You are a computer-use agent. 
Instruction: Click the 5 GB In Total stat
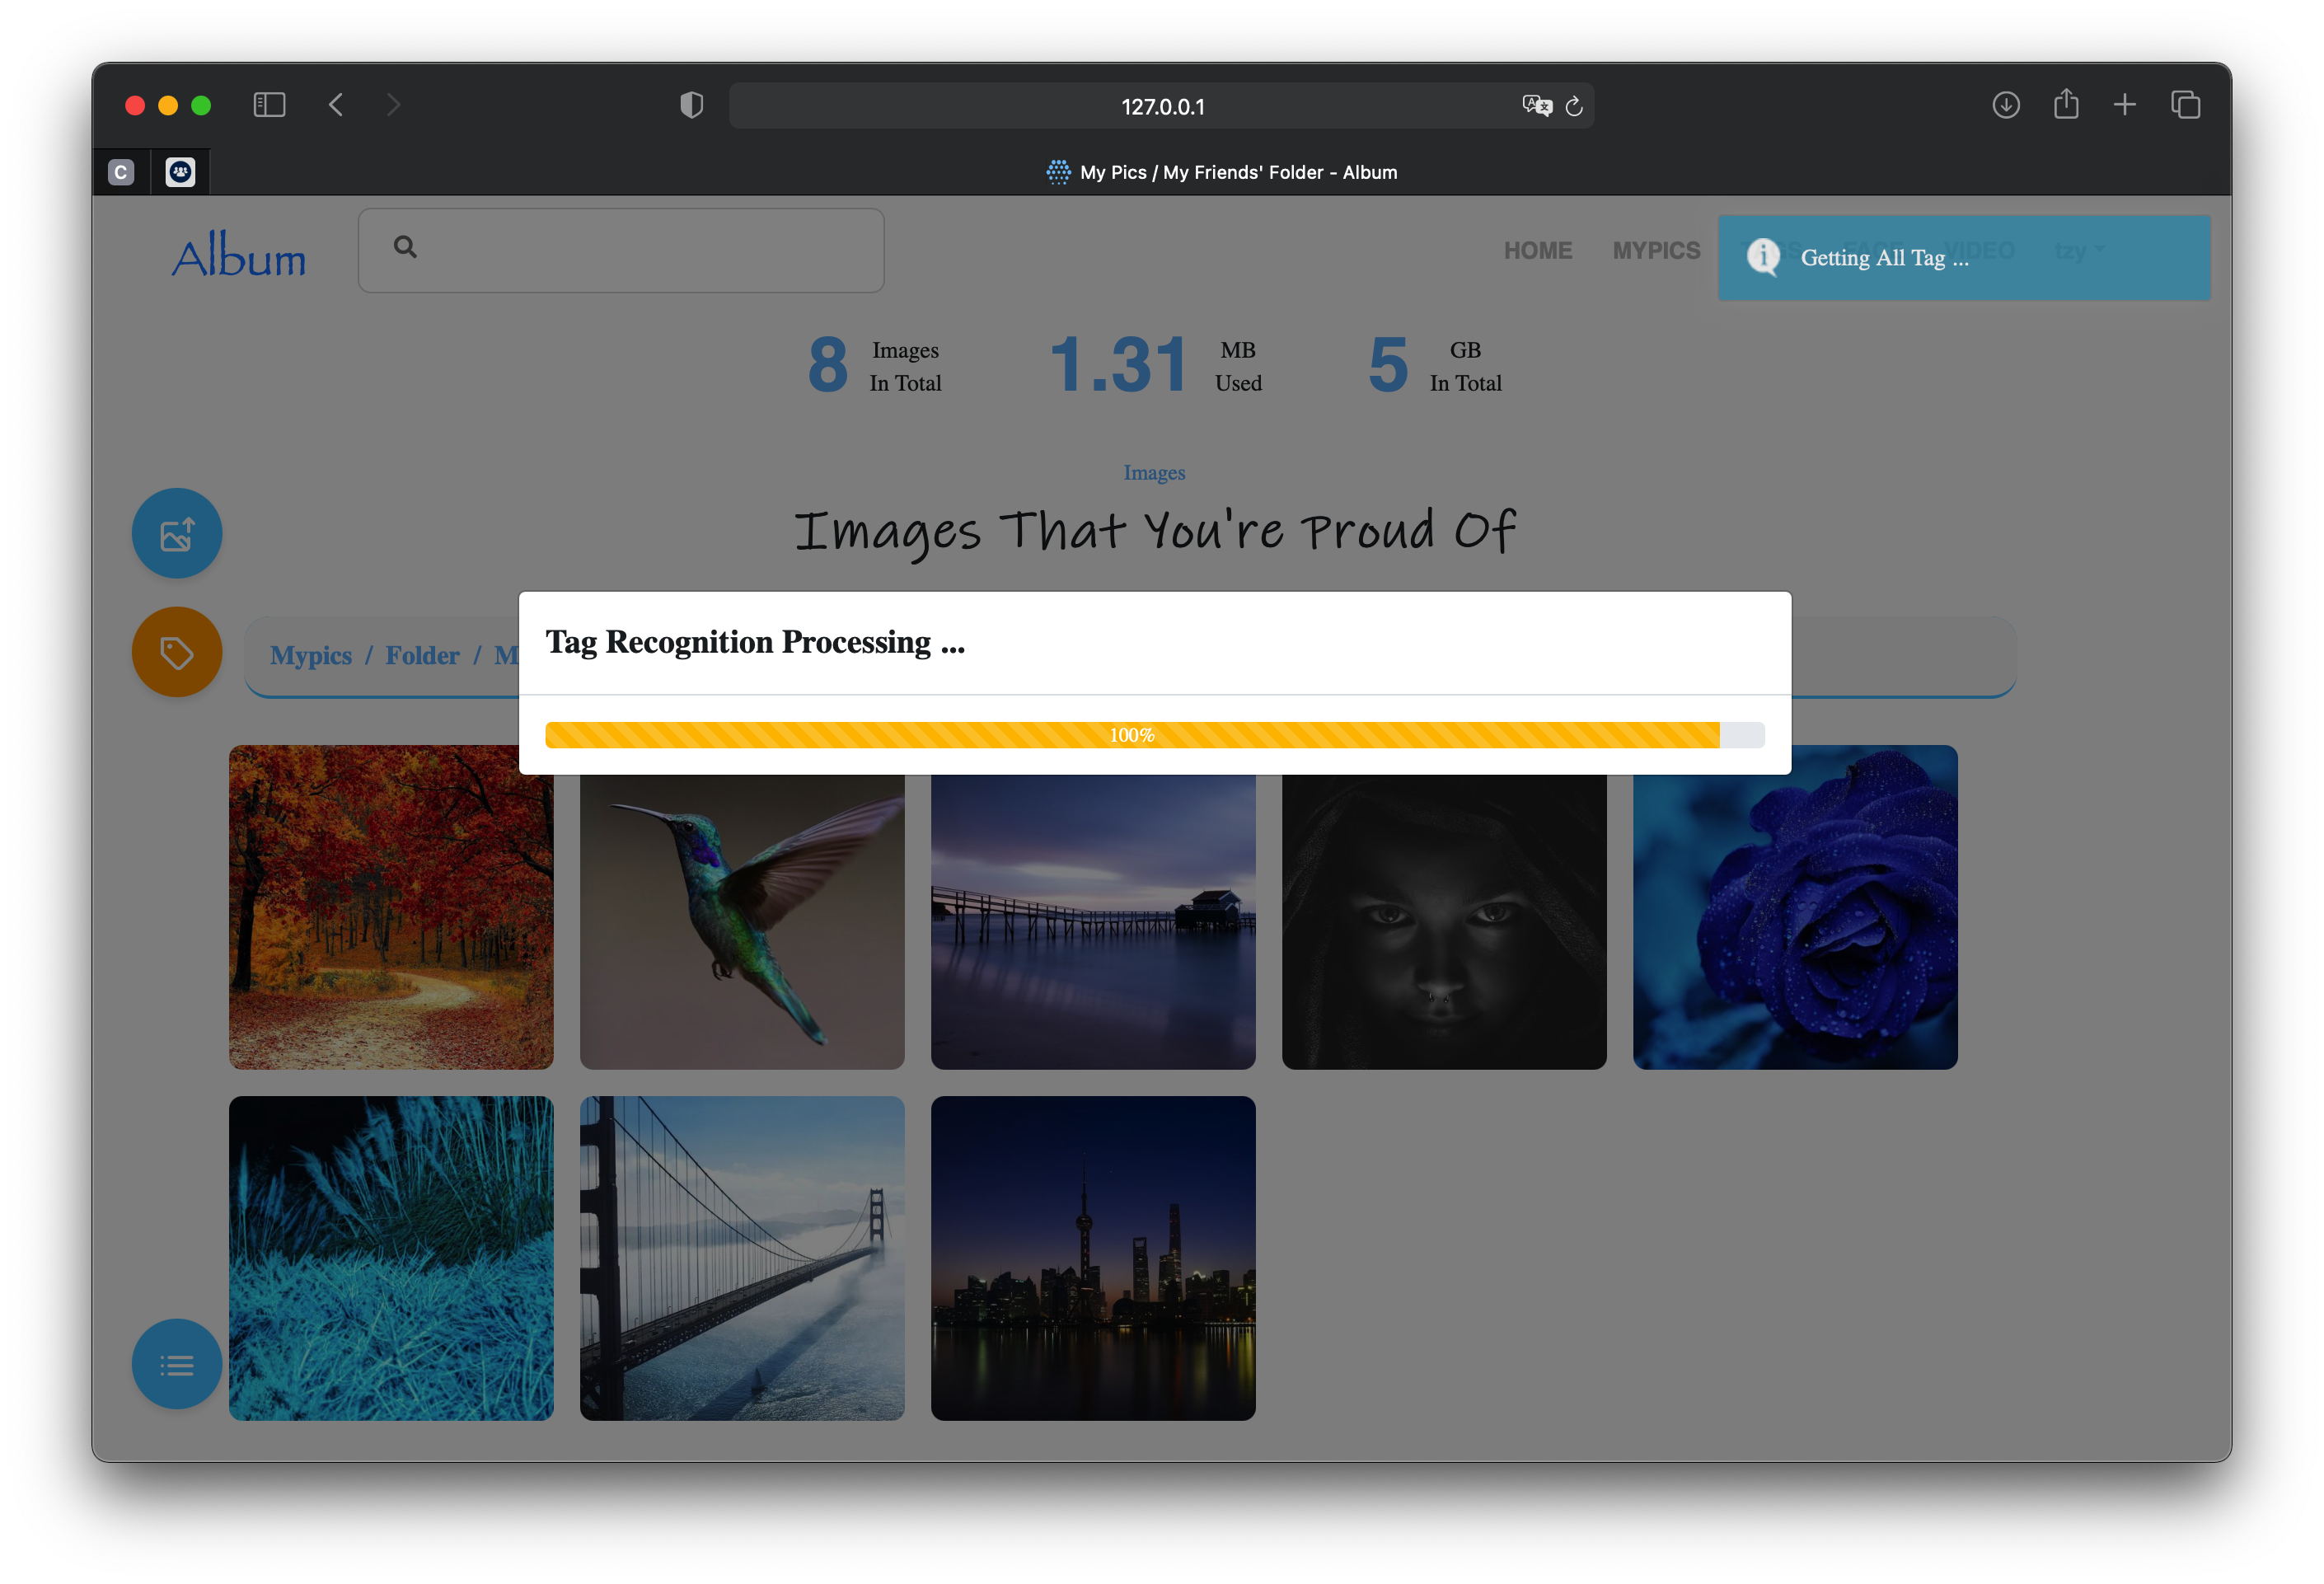tap(1435, 365)
